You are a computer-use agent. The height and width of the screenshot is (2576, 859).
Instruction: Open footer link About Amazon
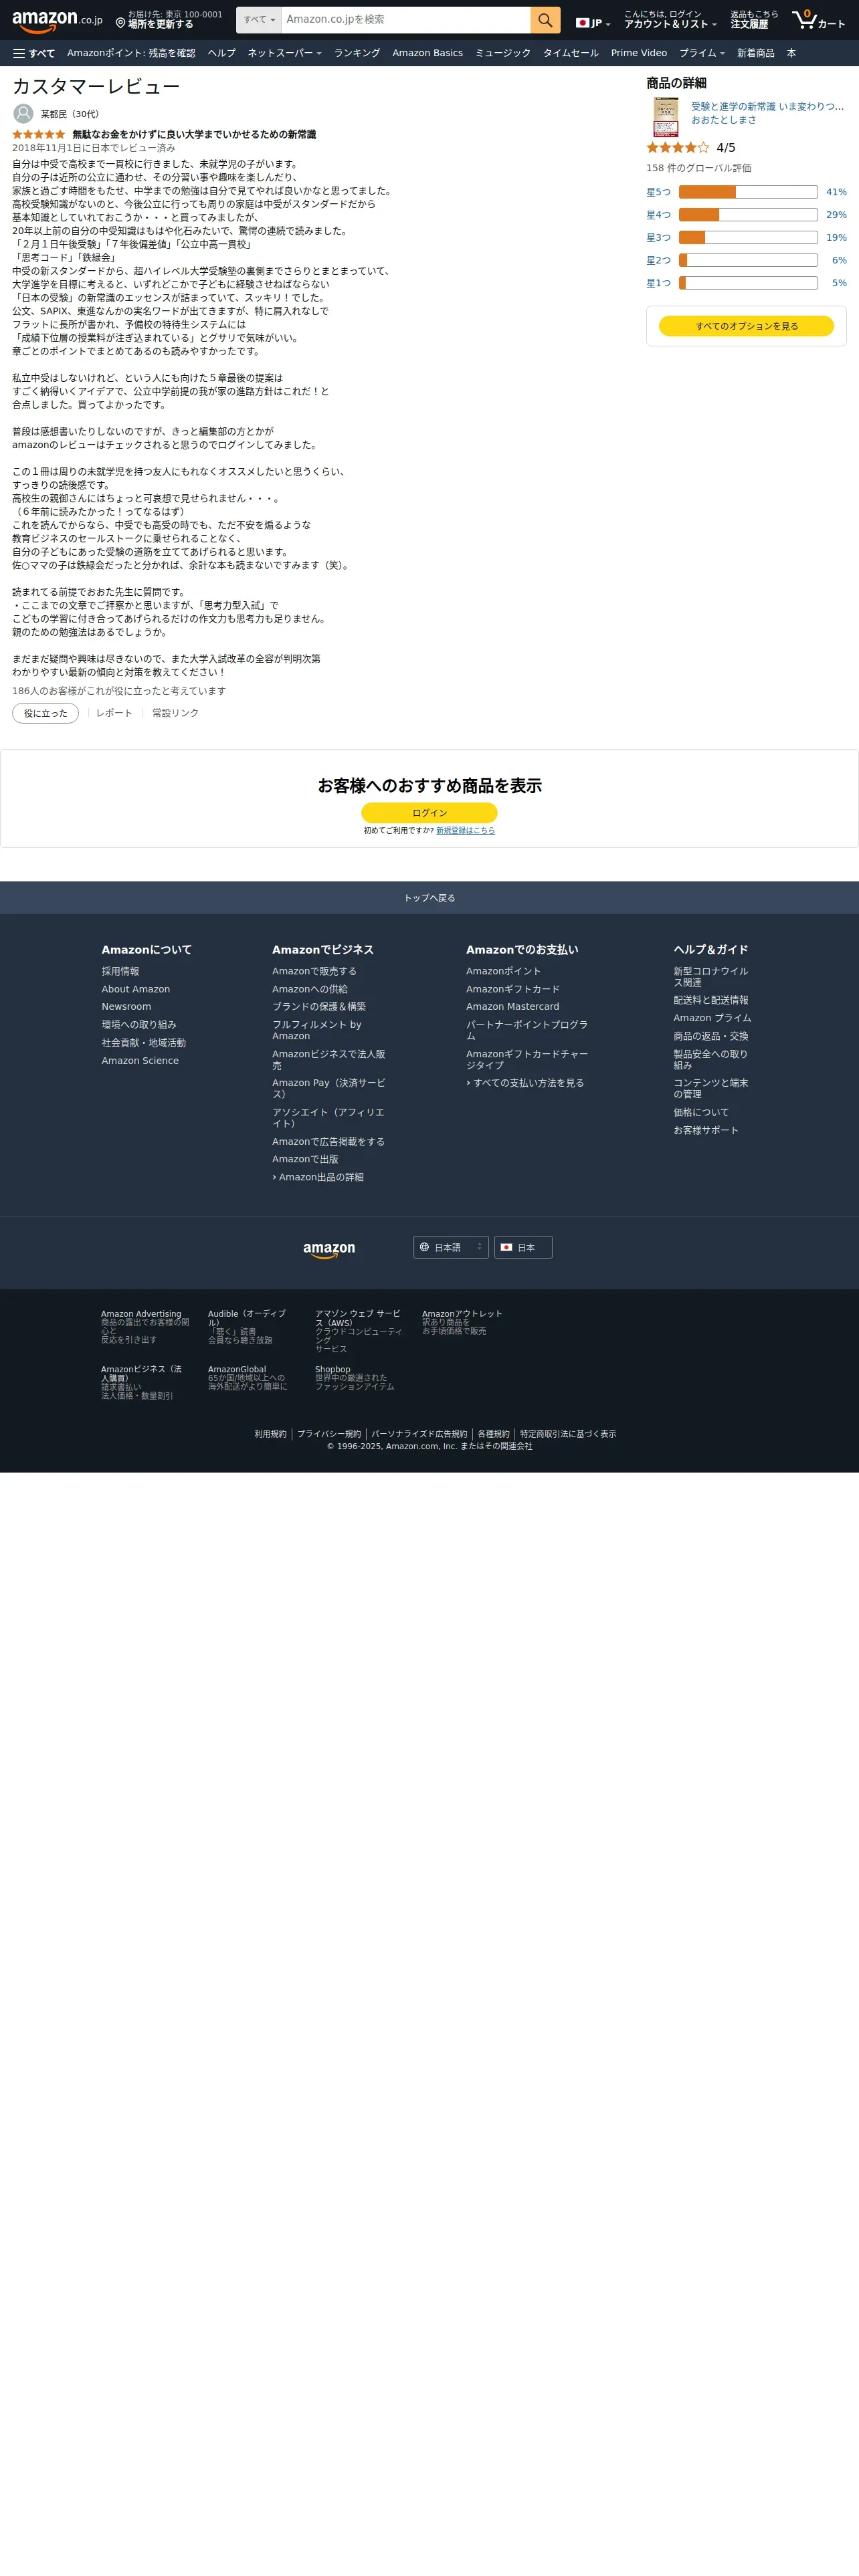click(135, 989)
